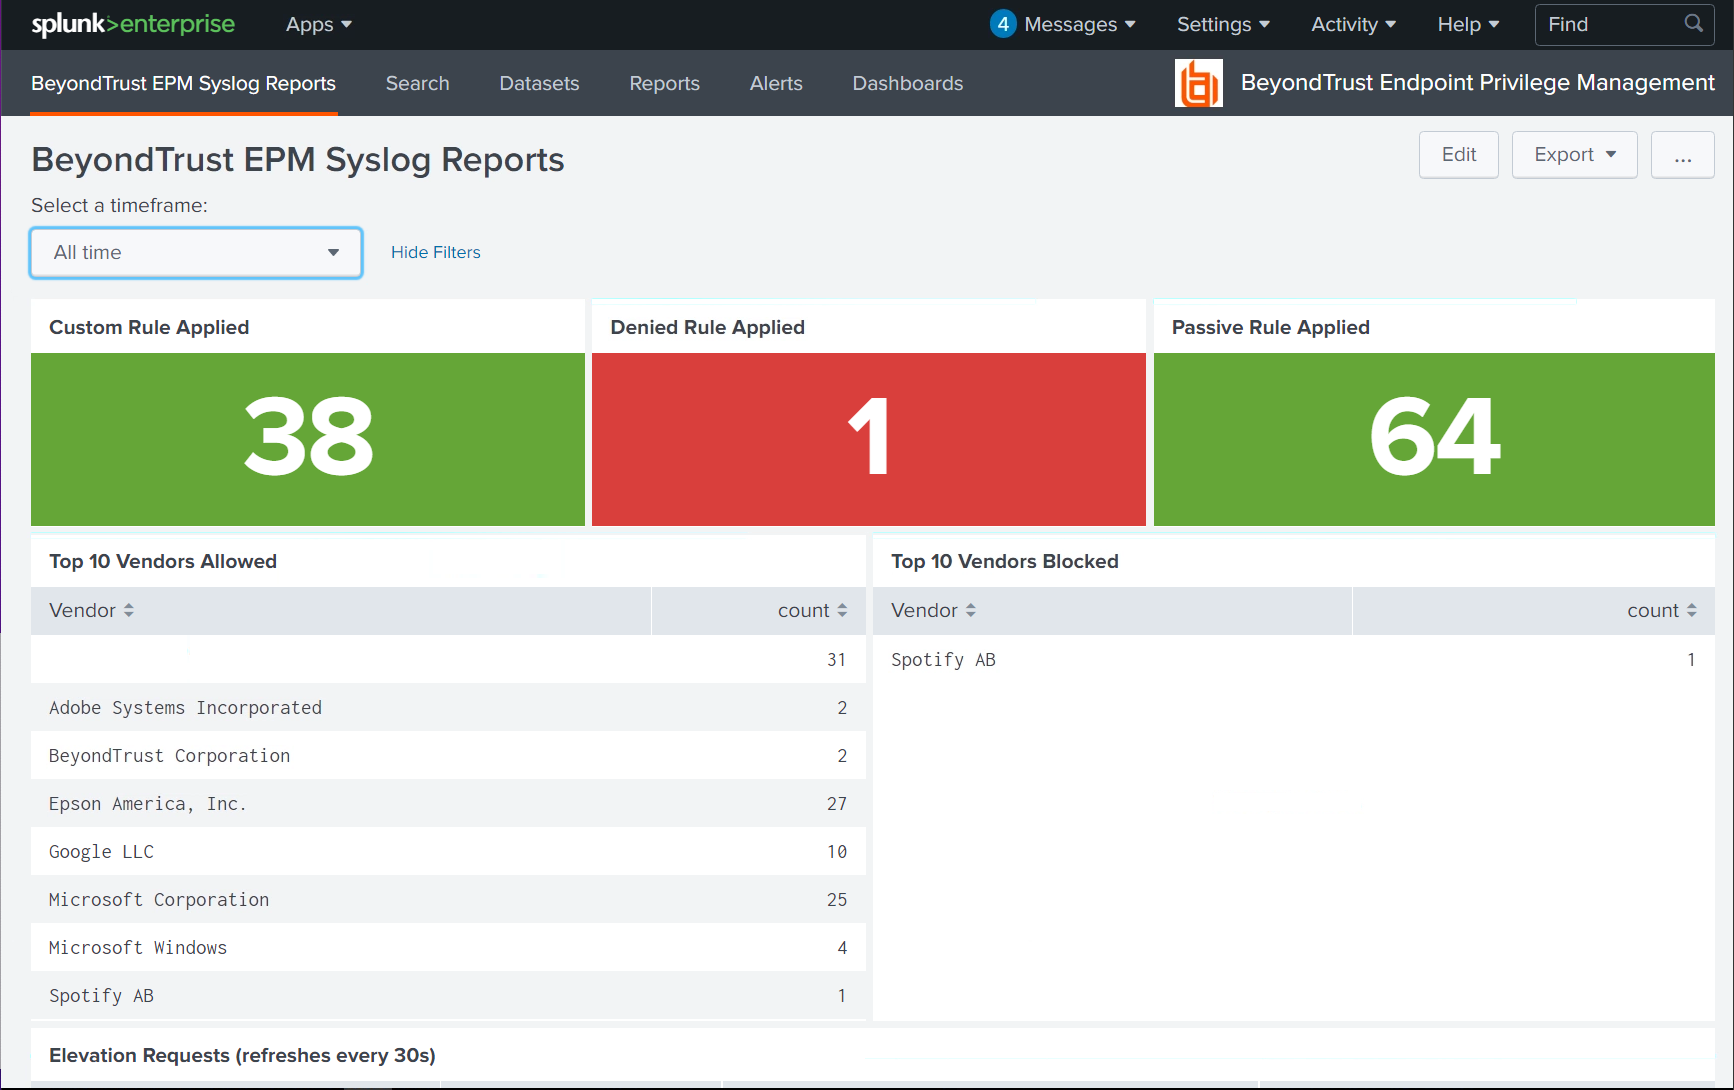Click the count value 25

point(836,900)
